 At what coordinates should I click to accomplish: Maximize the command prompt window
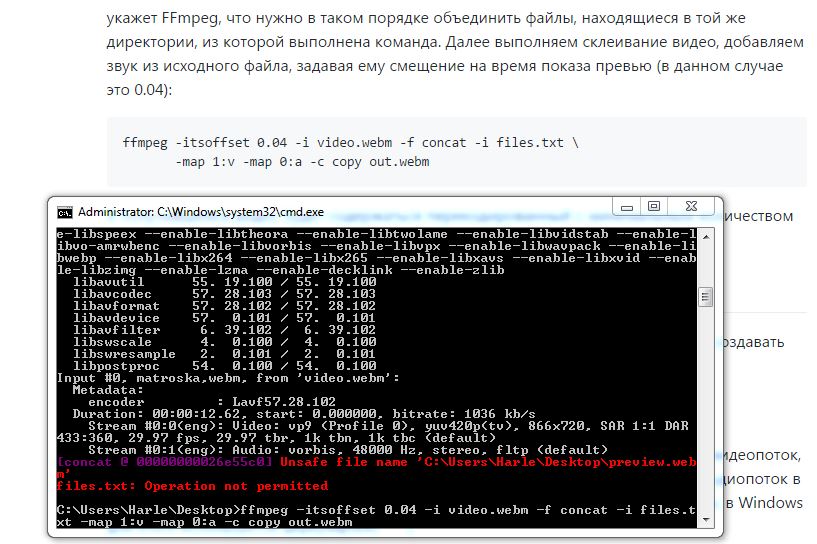point(654,207)
